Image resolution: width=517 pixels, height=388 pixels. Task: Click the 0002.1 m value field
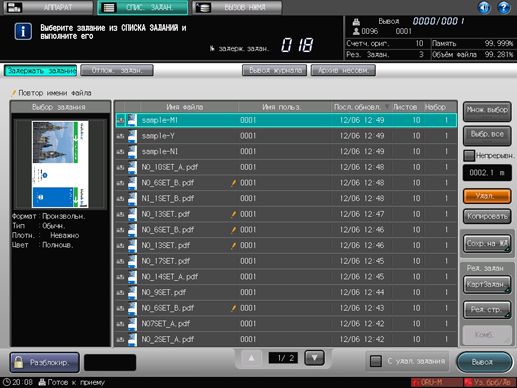tap(487, 173)
